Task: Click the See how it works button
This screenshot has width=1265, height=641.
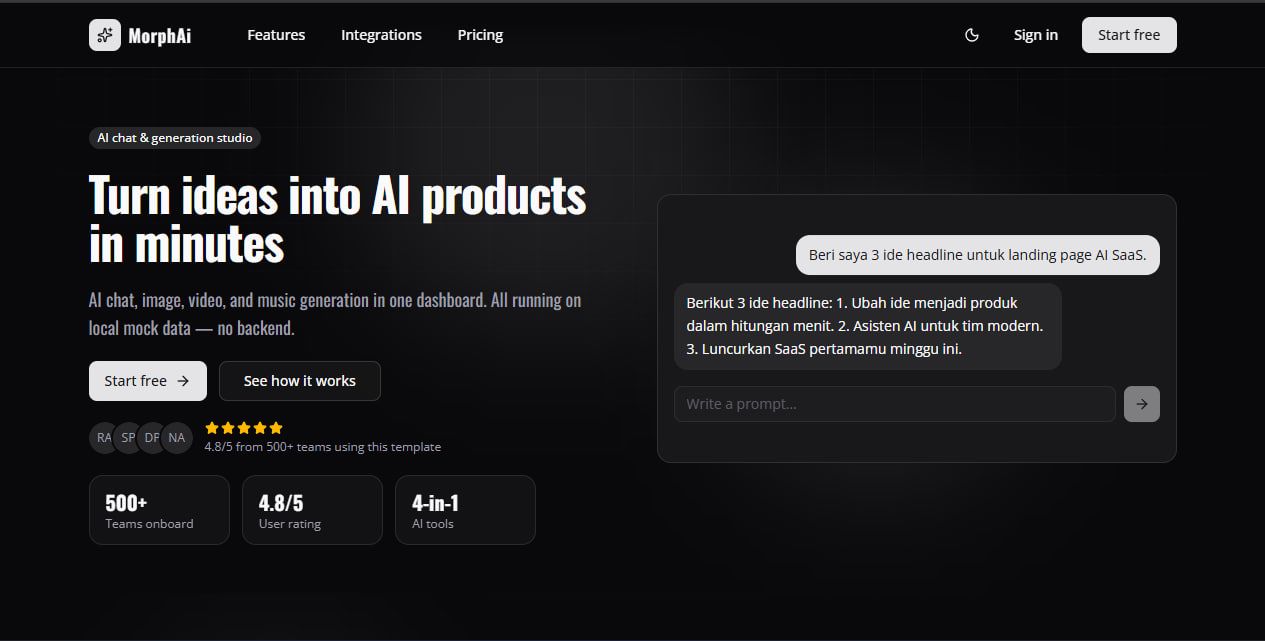Action: (x=300, y=381)
